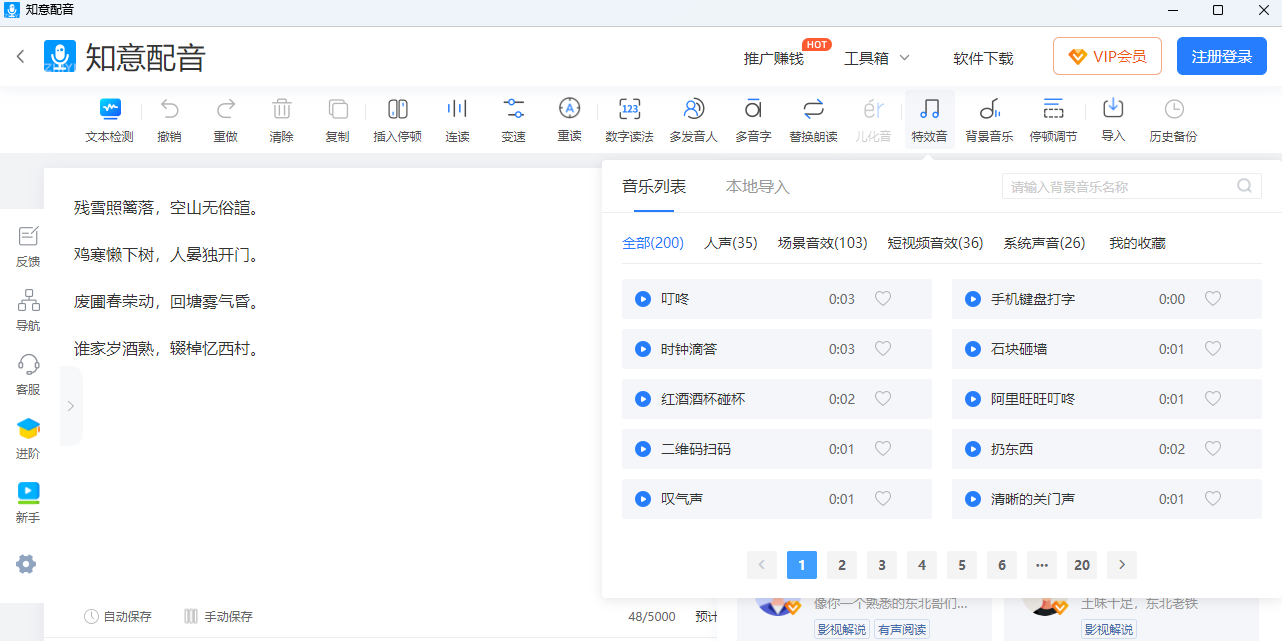Click the background music name search field
The image size is (1282, 641).
[1120, 187]
